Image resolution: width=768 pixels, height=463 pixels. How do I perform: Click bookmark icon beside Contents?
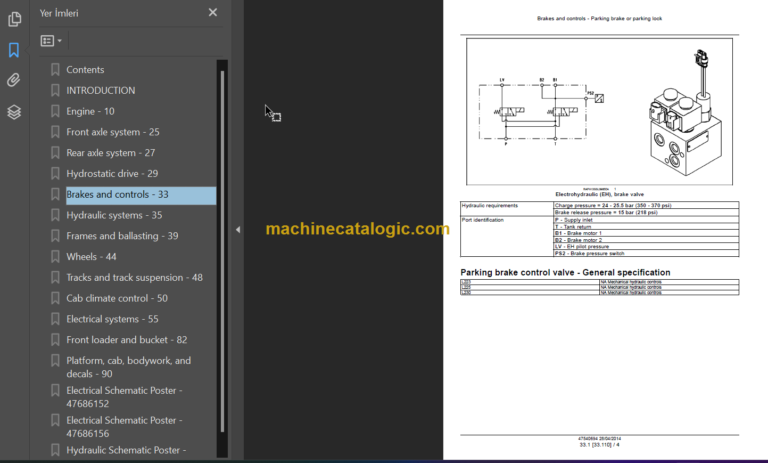(55, 70)
